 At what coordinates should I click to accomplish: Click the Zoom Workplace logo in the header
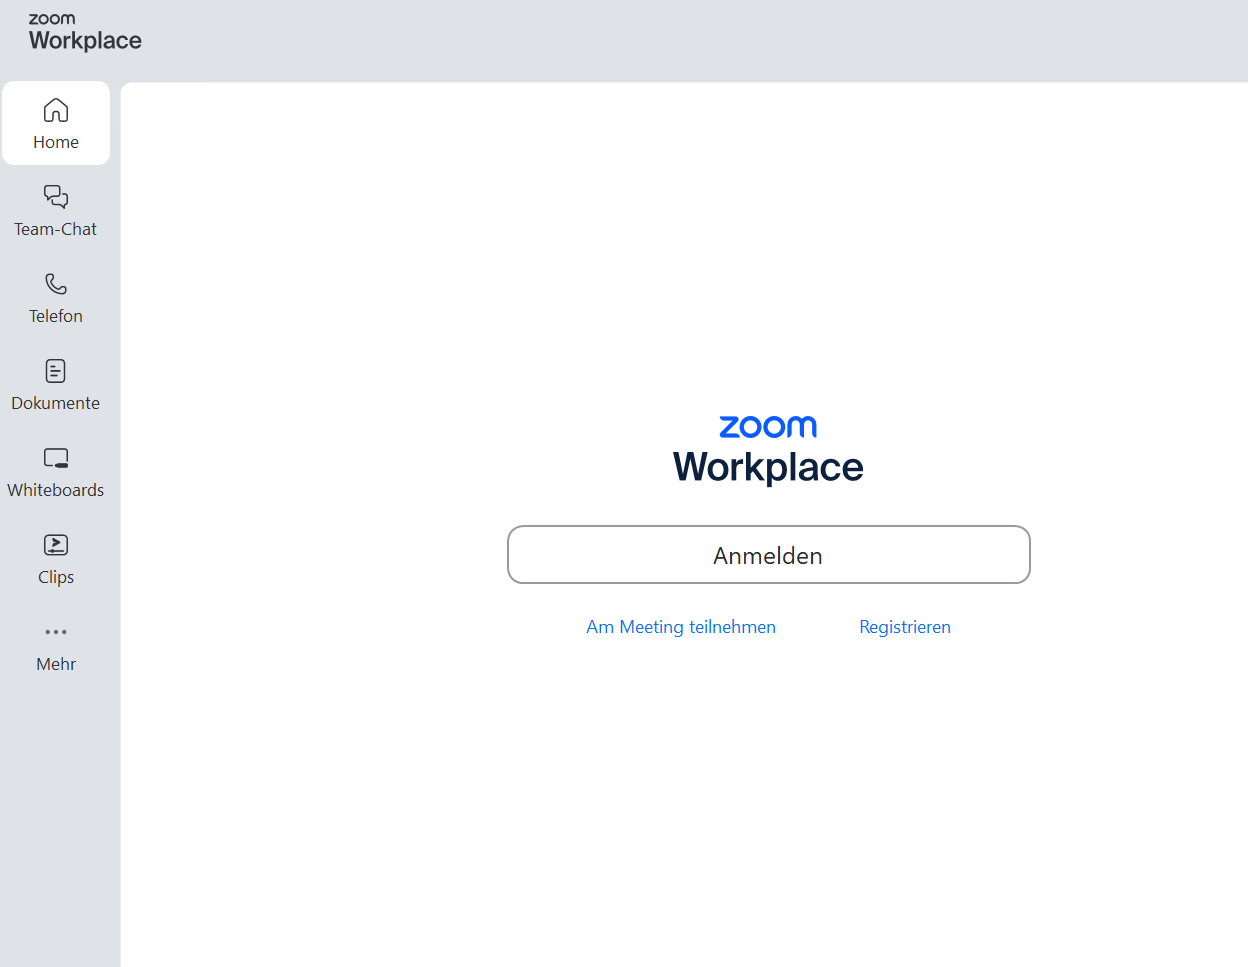[x=85, y=33]
